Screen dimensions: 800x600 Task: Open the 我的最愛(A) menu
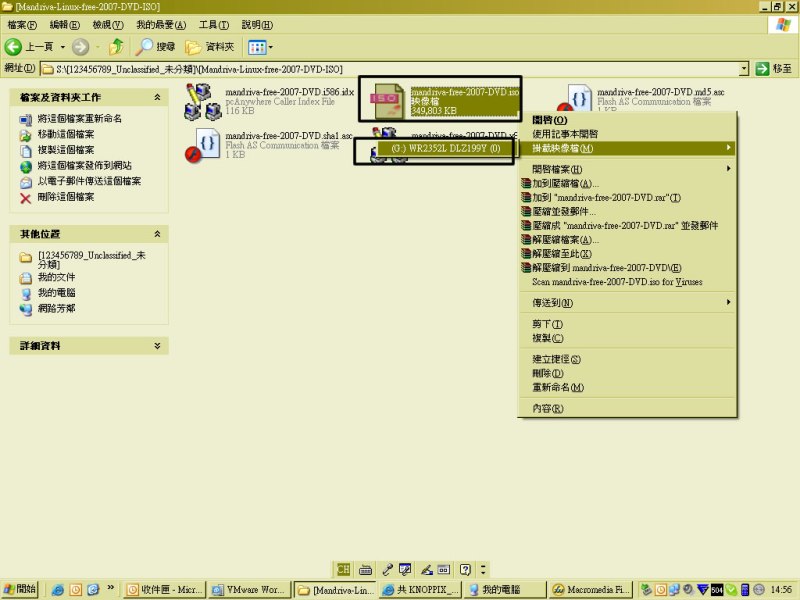pyautogui.click(x=161, y=24)
